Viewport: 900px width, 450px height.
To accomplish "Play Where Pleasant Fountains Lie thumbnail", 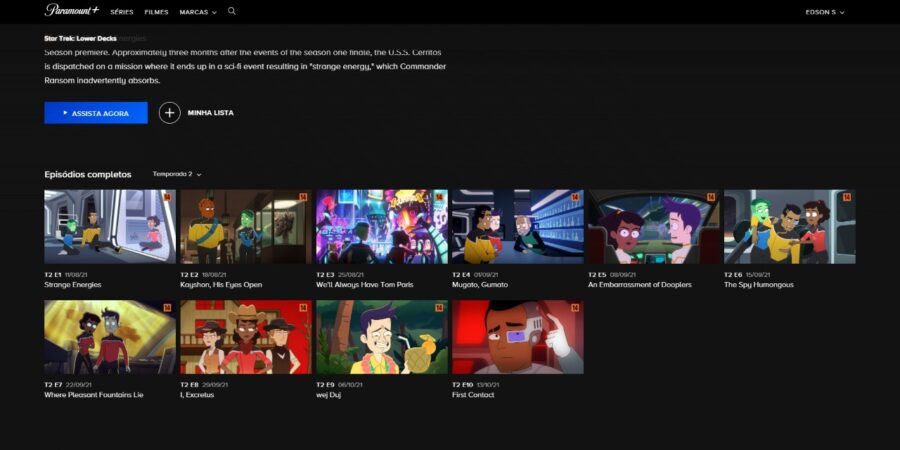I will 110,337.
